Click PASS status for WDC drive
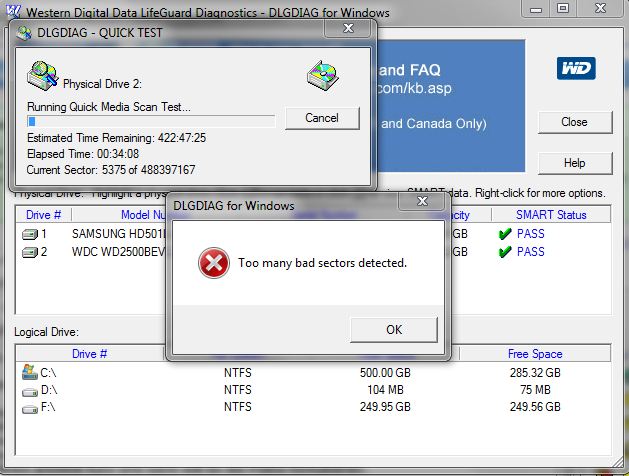 (530, 252)
